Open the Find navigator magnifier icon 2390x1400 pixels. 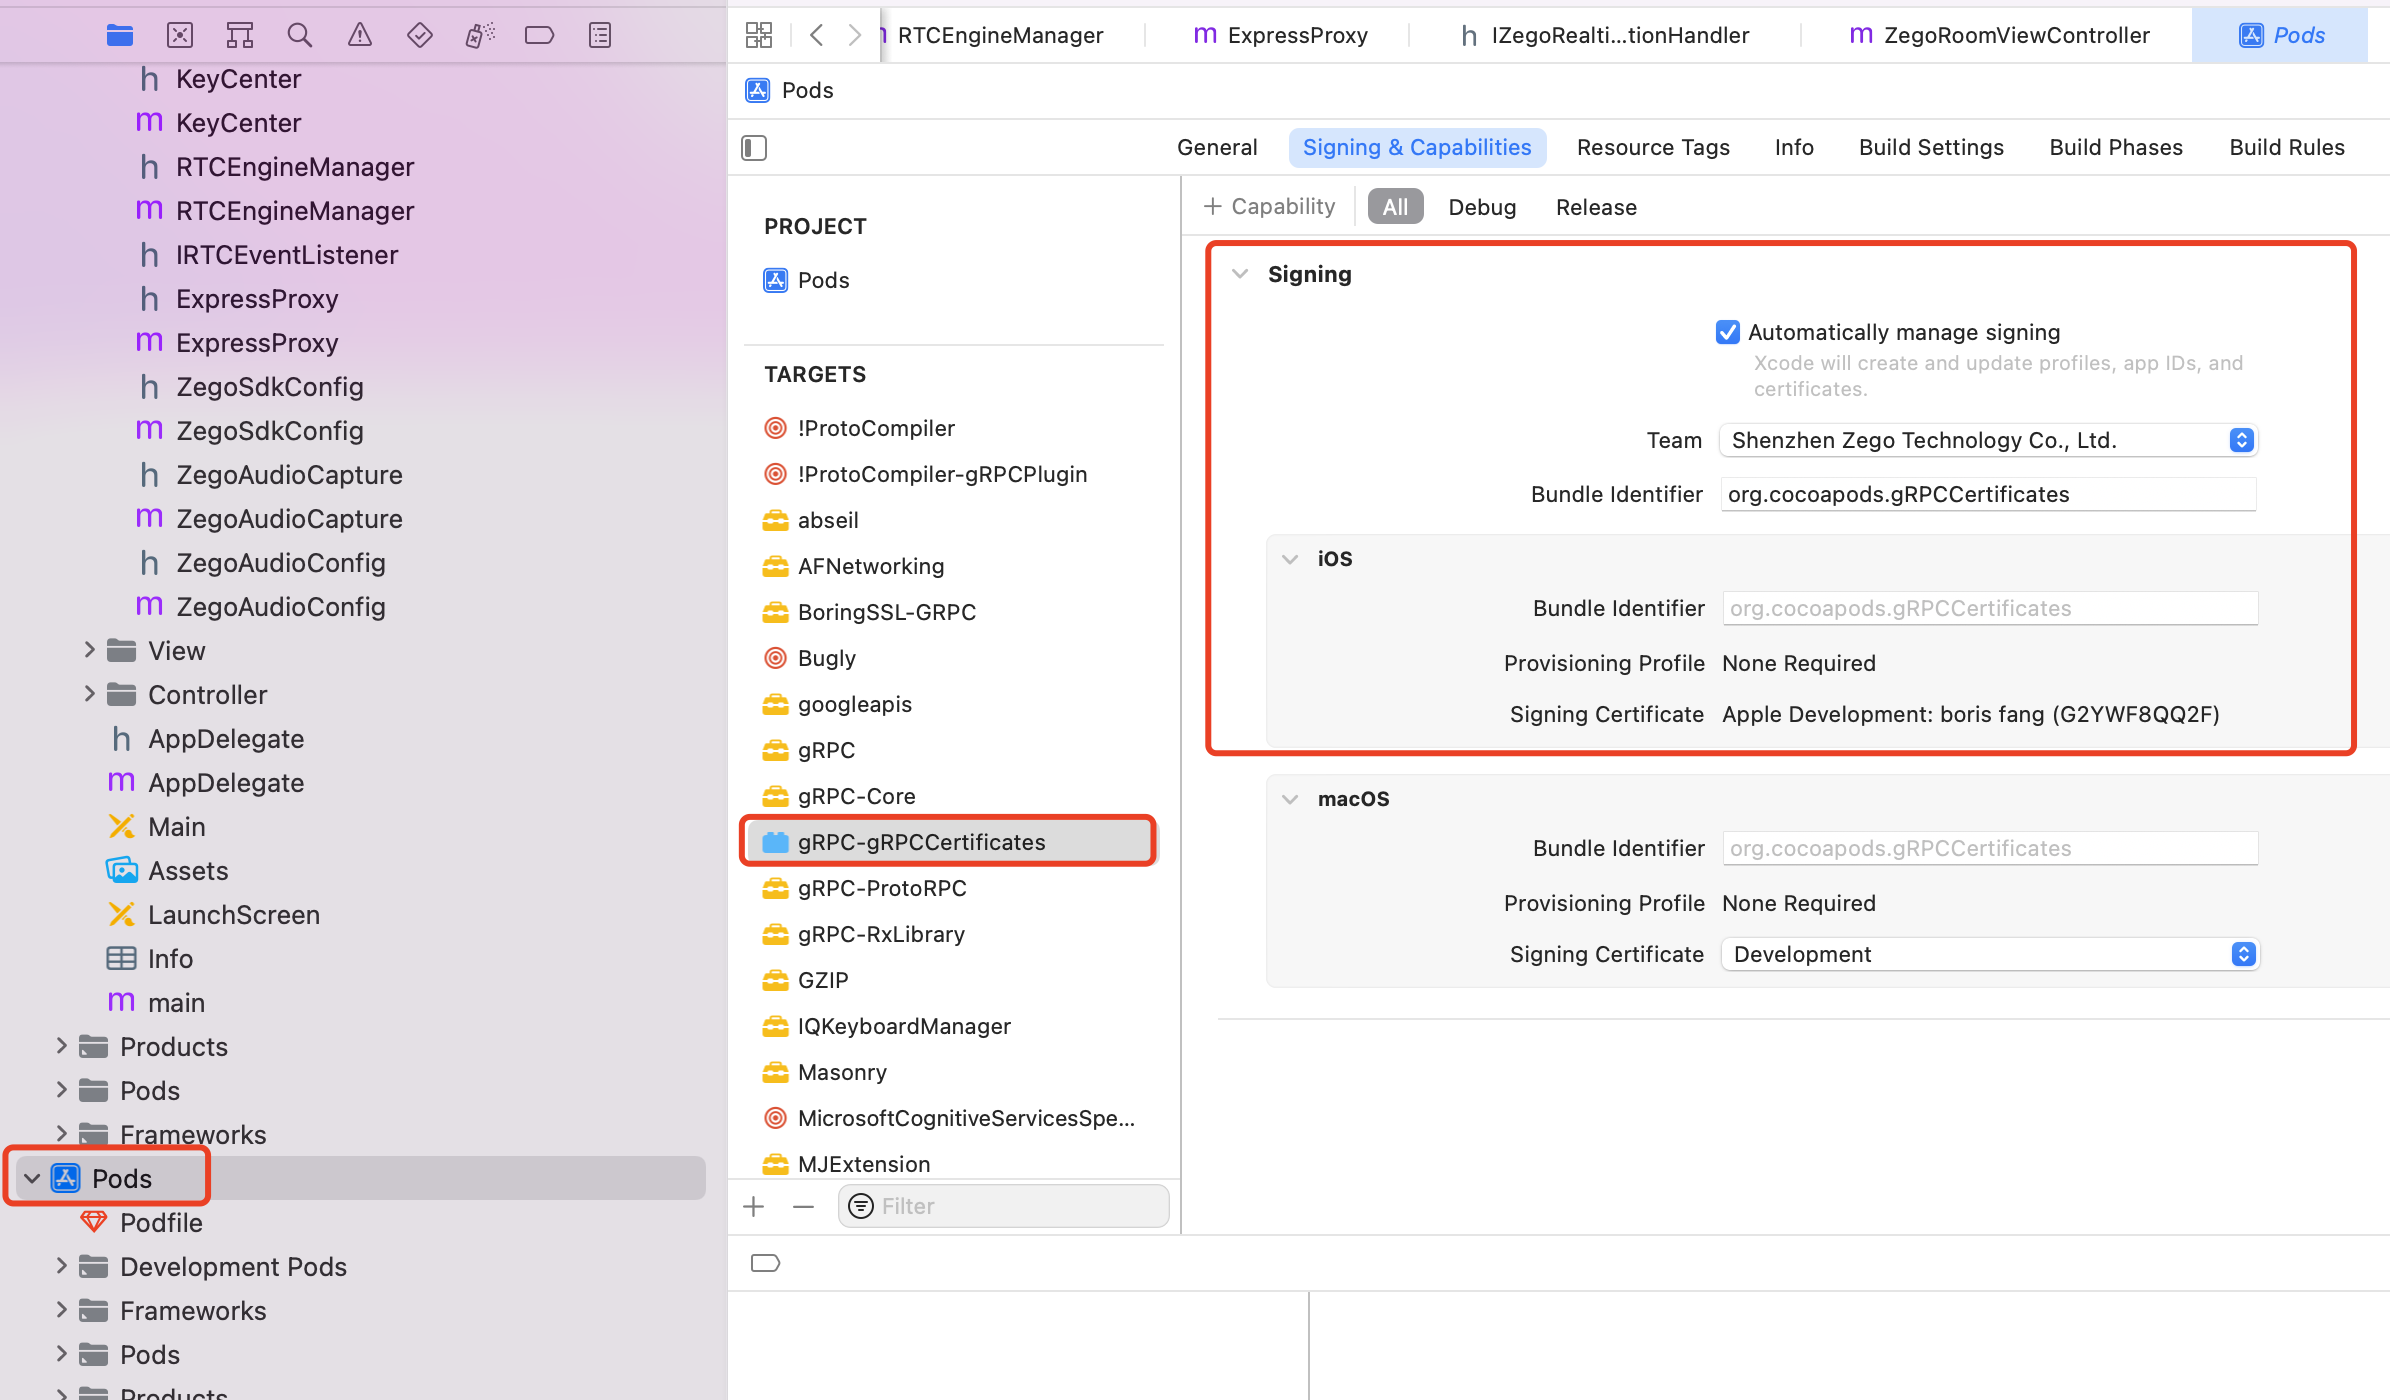[x=300, y=36]
